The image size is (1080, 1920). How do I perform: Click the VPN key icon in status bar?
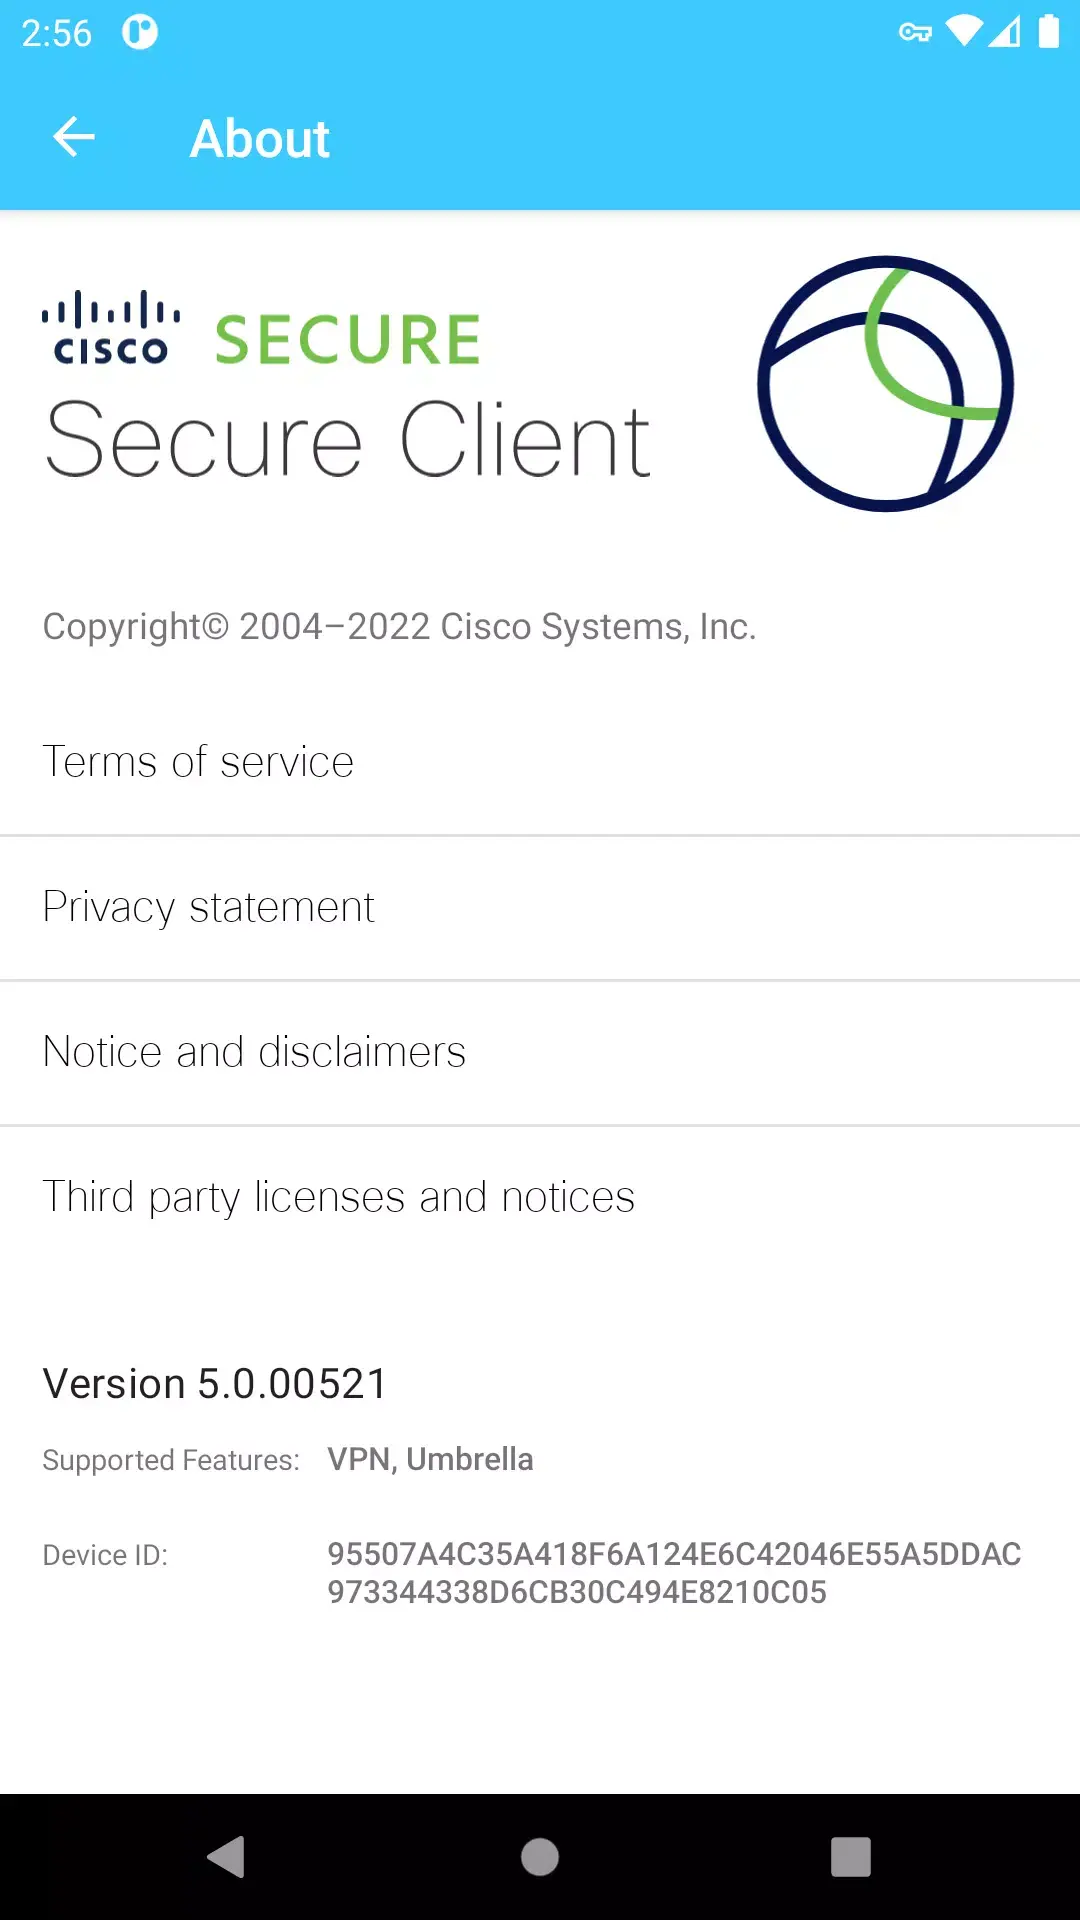click(916, 33)
